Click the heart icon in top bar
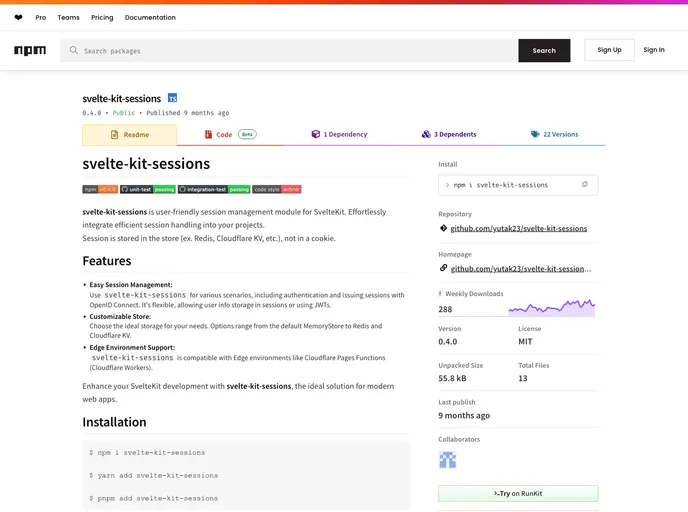Viewport: 688px width, 512px height. tap(18, 18)
